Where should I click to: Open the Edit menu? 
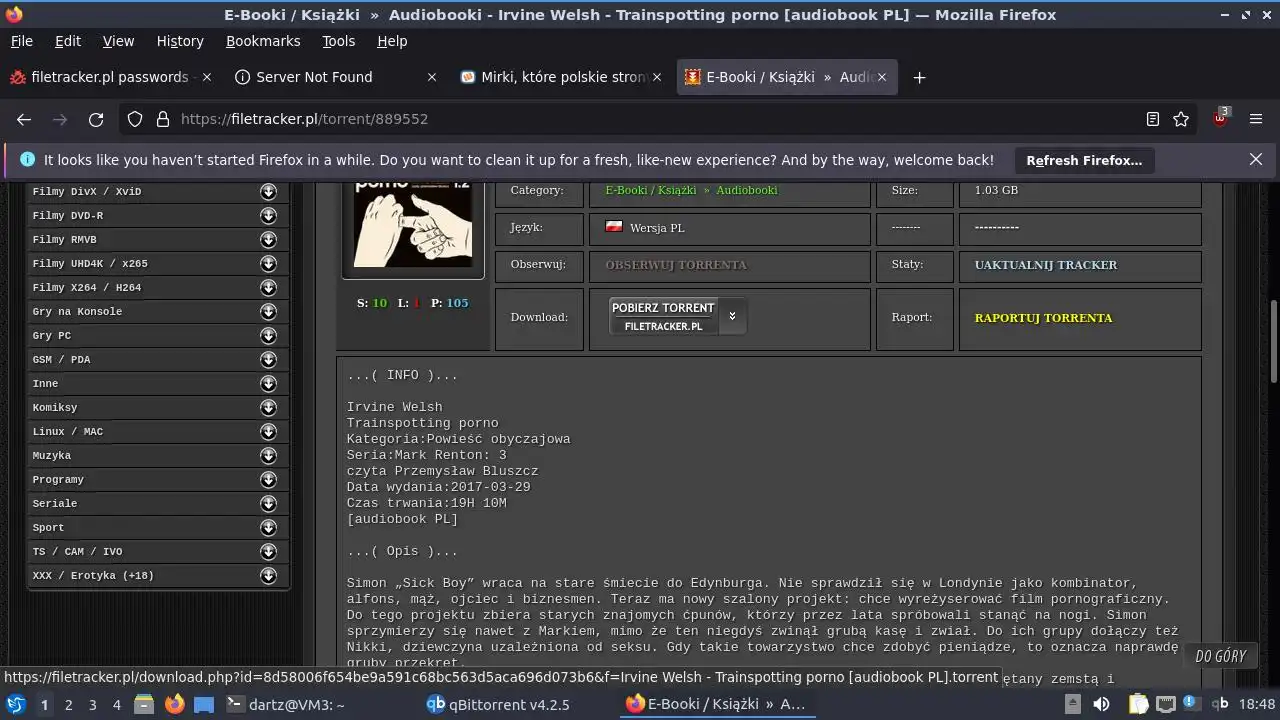[x=68, y=41]
